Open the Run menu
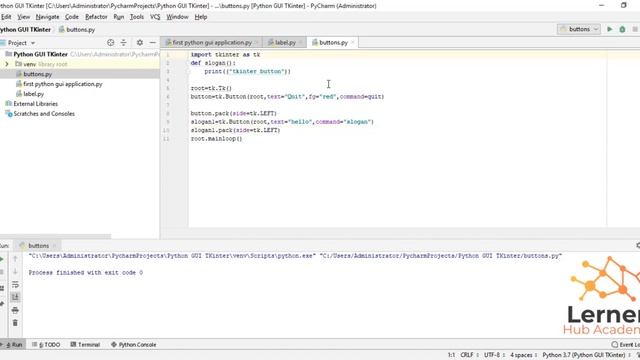The height and width of the screenshot is (360, 640). click(x=118, y=17)
